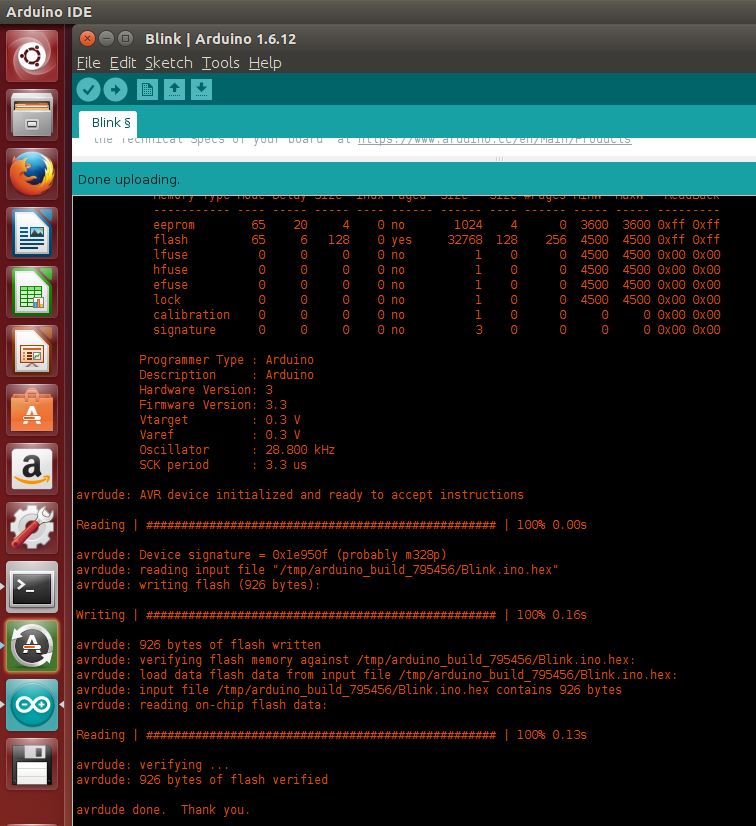This screenshot has width=756, height=826.
Task: Launch LibreOffice Writer from the dock
Action: [33, 234]
